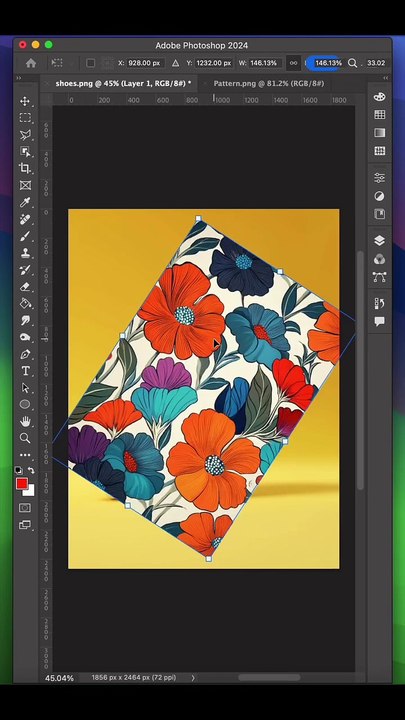The height and width of the screenshot is (720, 405).
Task: Select the Frame tool
Action: tap(25, 186)
